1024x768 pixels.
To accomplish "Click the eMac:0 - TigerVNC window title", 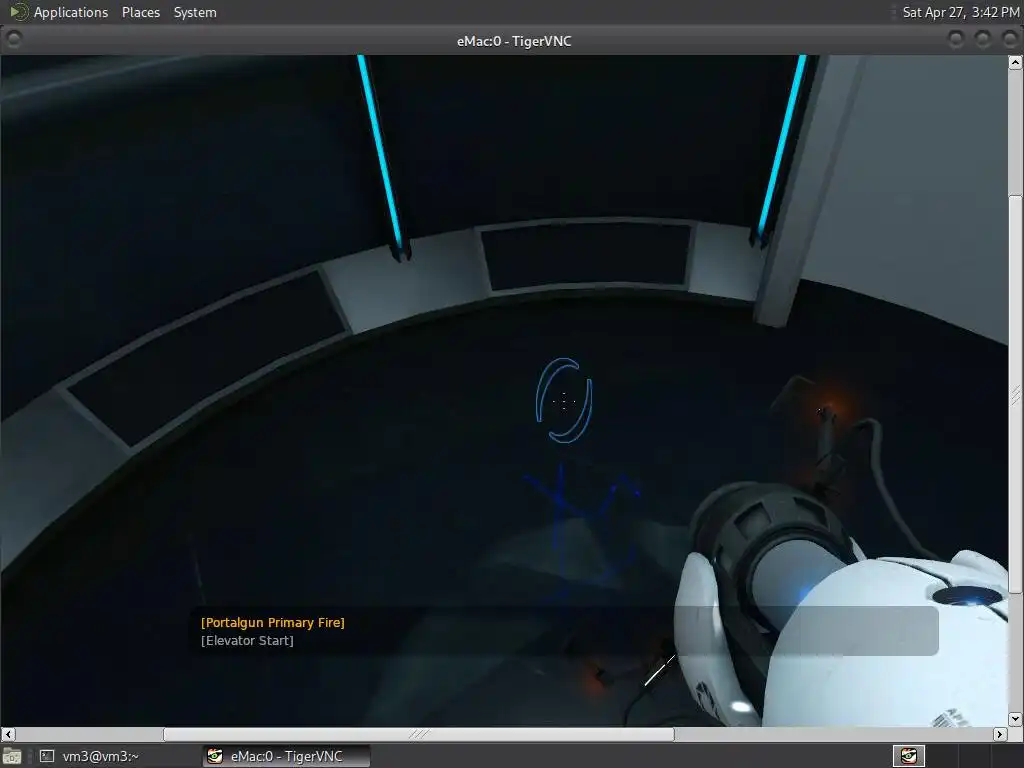I will [514, 41].
